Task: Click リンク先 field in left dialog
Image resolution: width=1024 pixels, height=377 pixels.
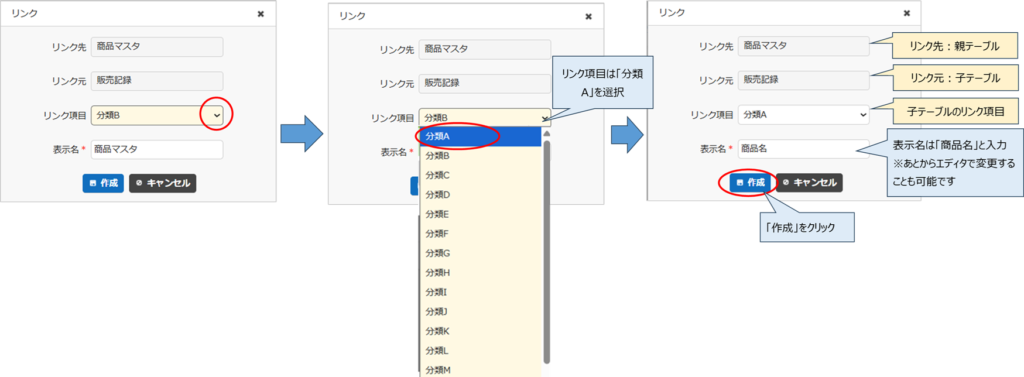Action: pyautogui.click(x=157, y=46)
